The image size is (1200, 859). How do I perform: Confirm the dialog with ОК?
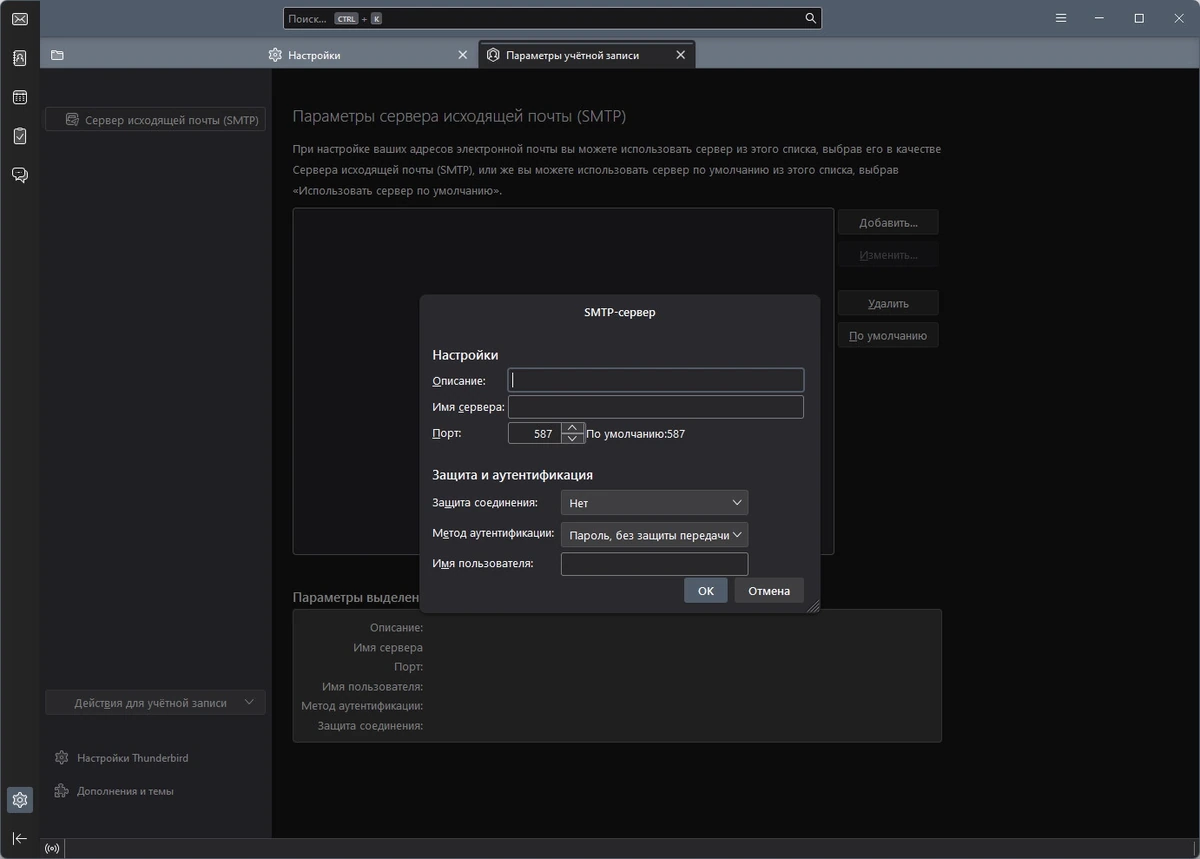[x=706, y=590]
